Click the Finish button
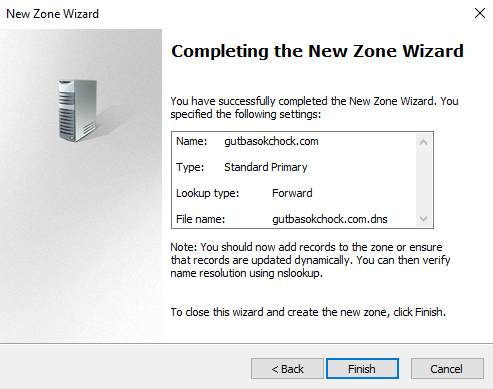The width and height of the screenshot is (493, 389). pos(362,369)
